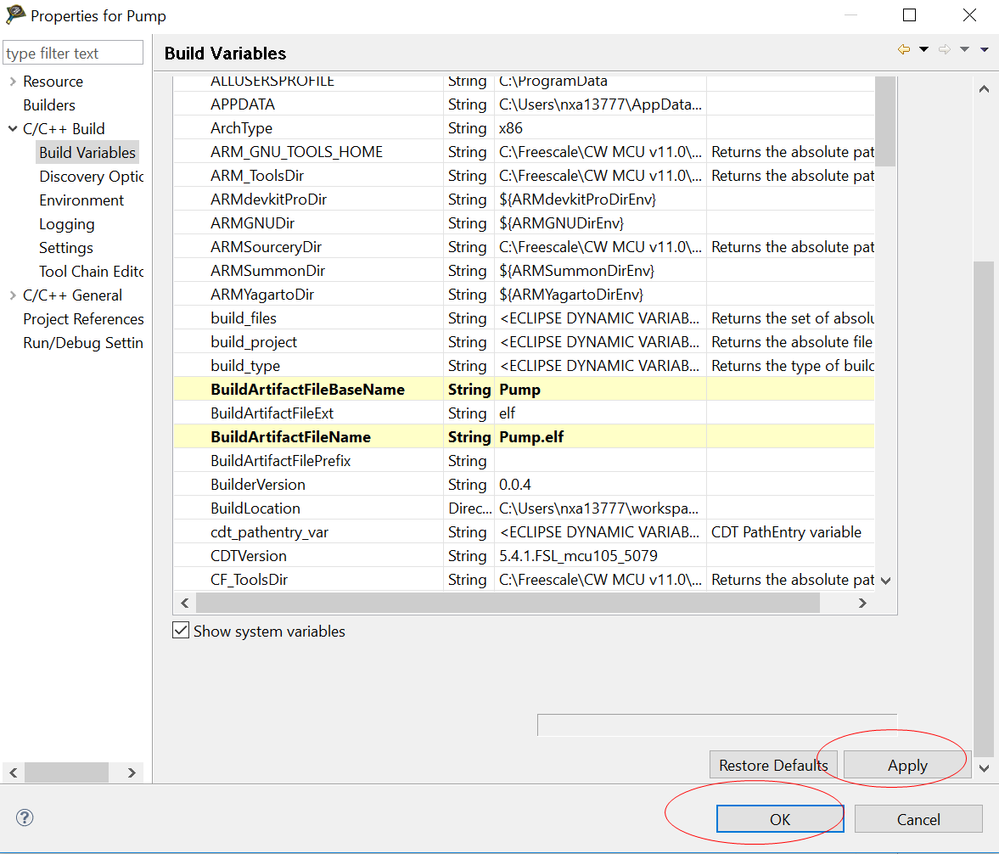The width and height of the screenshot is (999, 854).
Task: Click the page vertical scrollbar down arrow
Action: point(984,768)
